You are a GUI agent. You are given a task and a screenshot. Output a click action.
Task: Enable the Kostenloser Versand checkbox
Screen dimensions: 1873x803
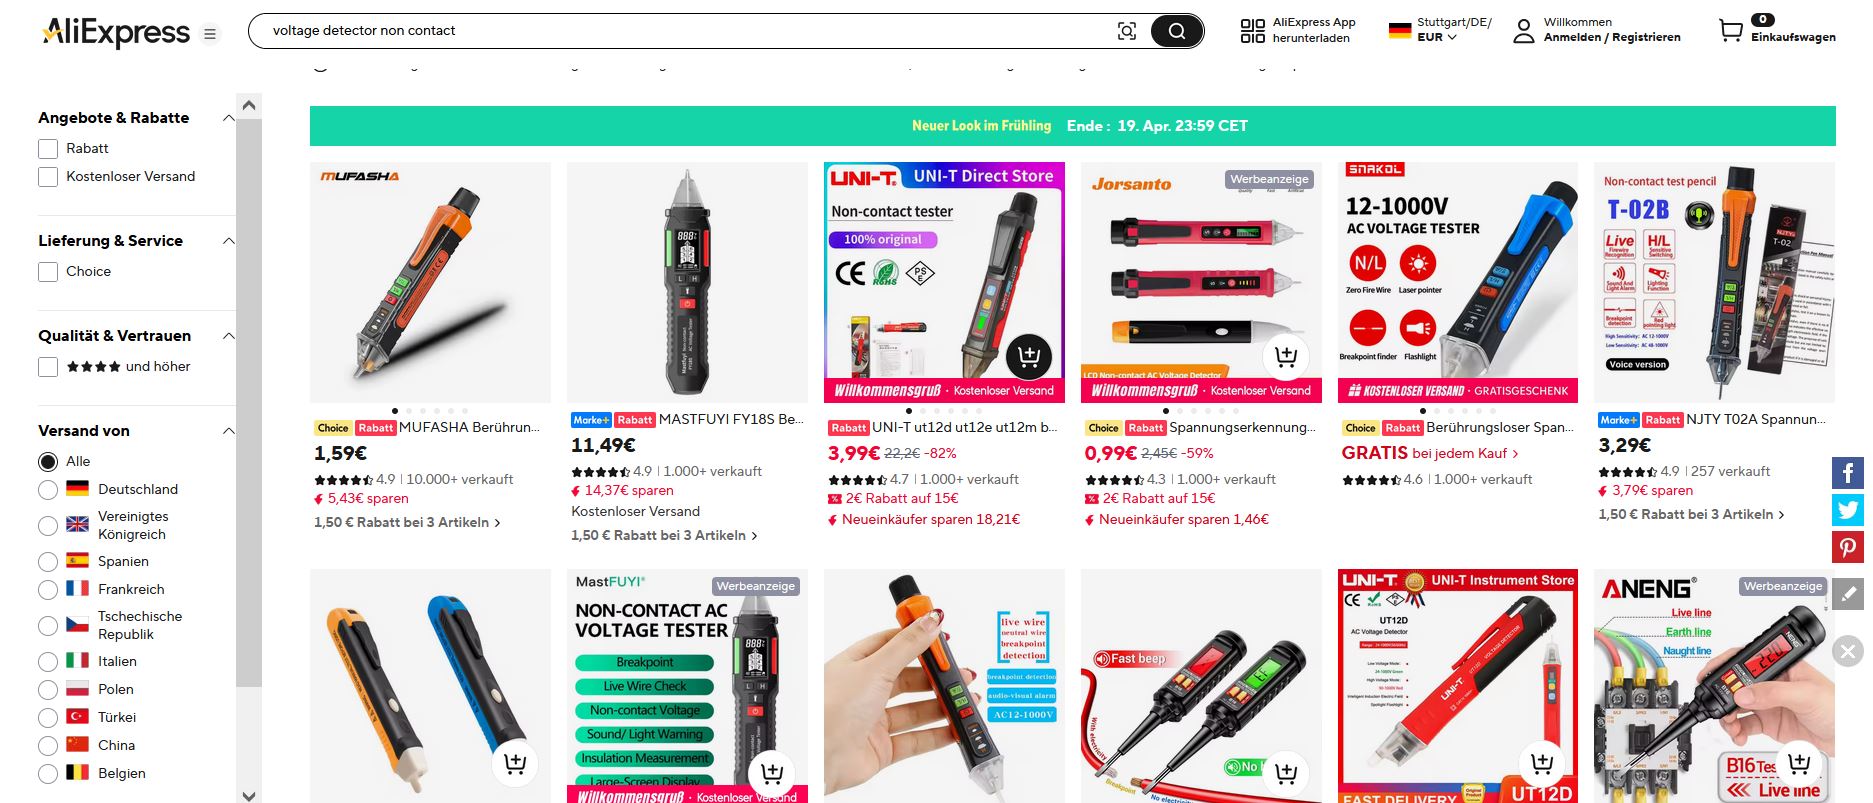click(48, 177)
